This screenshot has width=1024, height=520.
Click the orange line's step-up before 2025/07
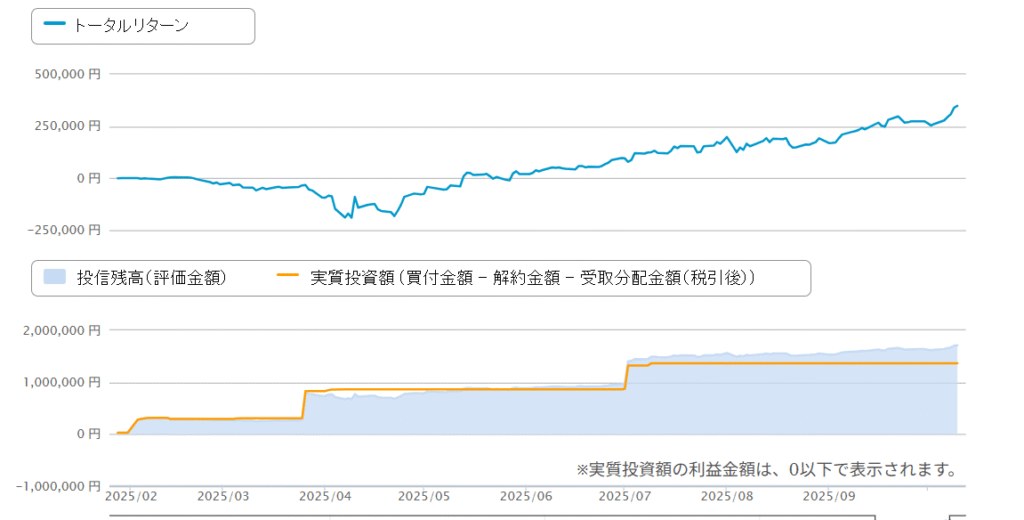tap(626, 376)
